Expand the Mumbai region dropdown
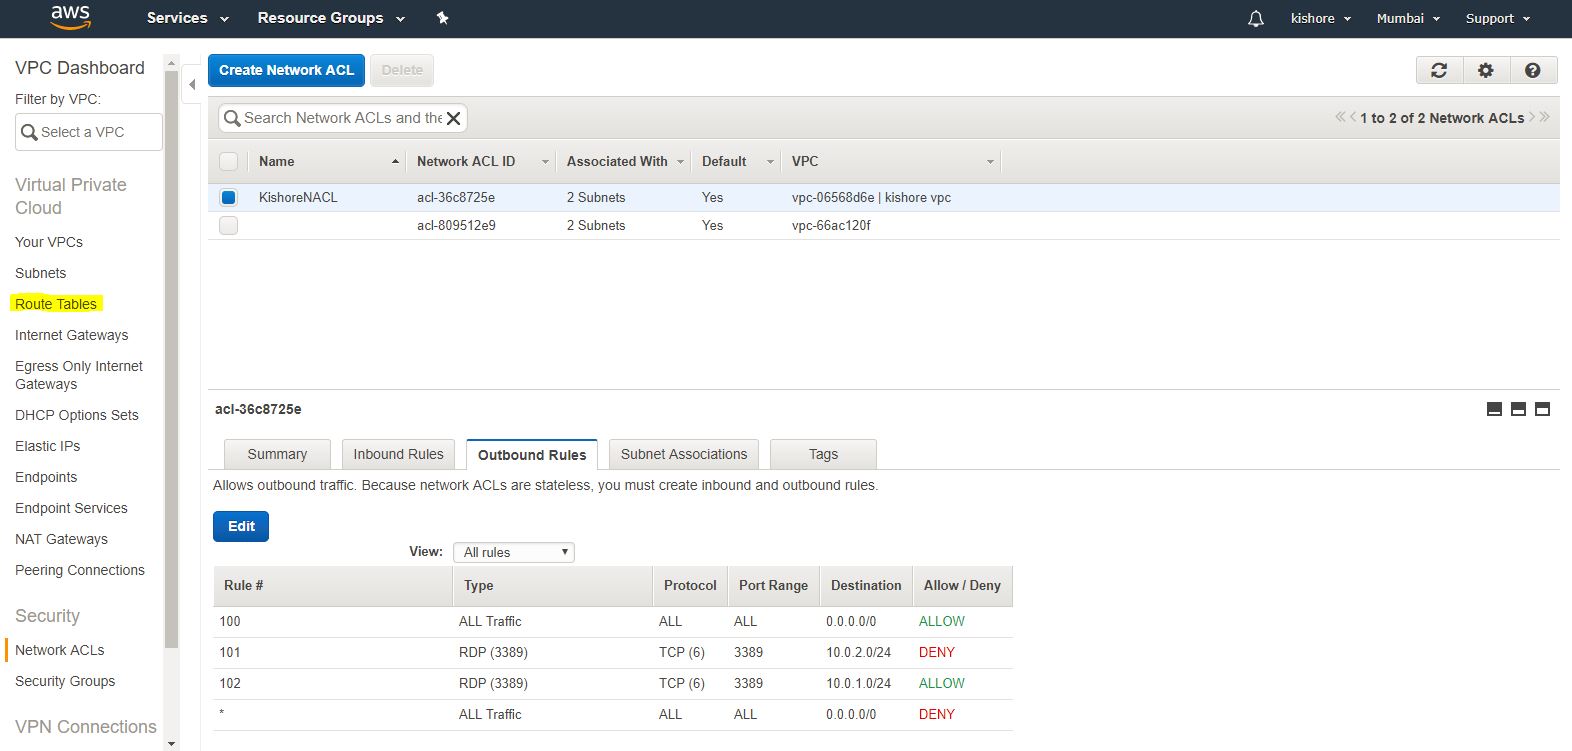Image resolution: width=1572 pixels, height=751 pixels. tap(1408, 19)
